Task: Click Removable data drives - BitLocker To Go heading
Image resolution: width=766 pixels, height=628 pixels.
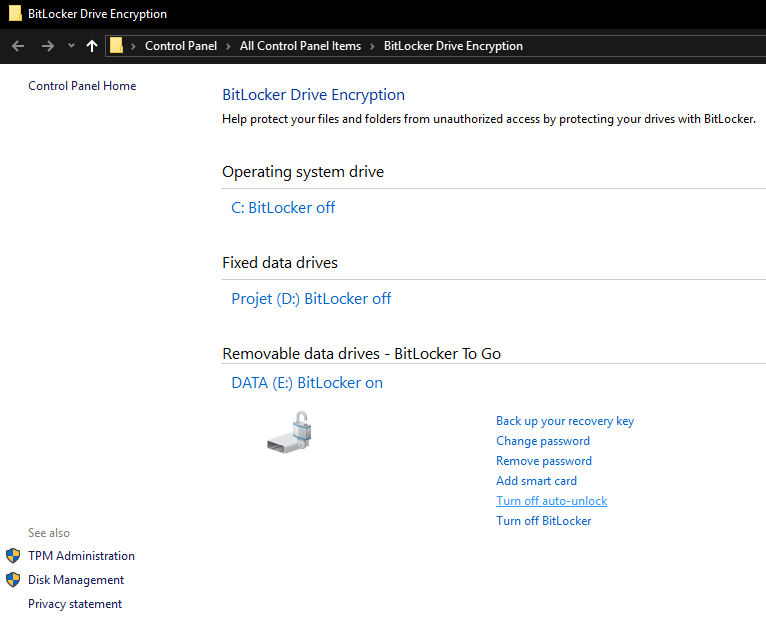Action: coord(362,354)
